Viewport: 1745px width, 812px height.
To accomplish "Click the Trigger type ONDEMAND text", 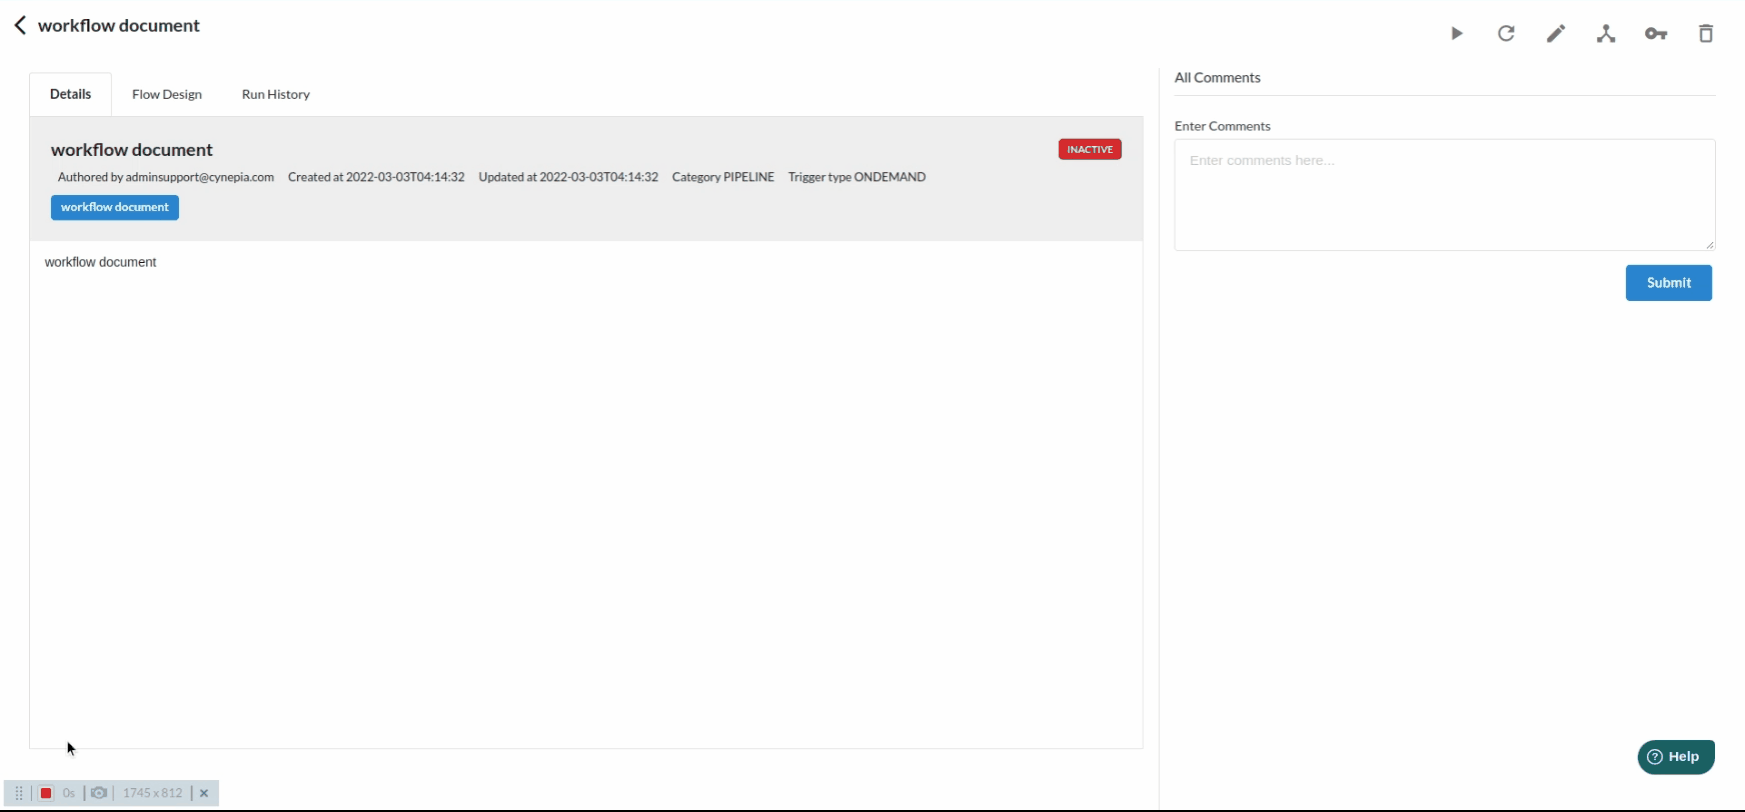I will (x=857, y=177).
